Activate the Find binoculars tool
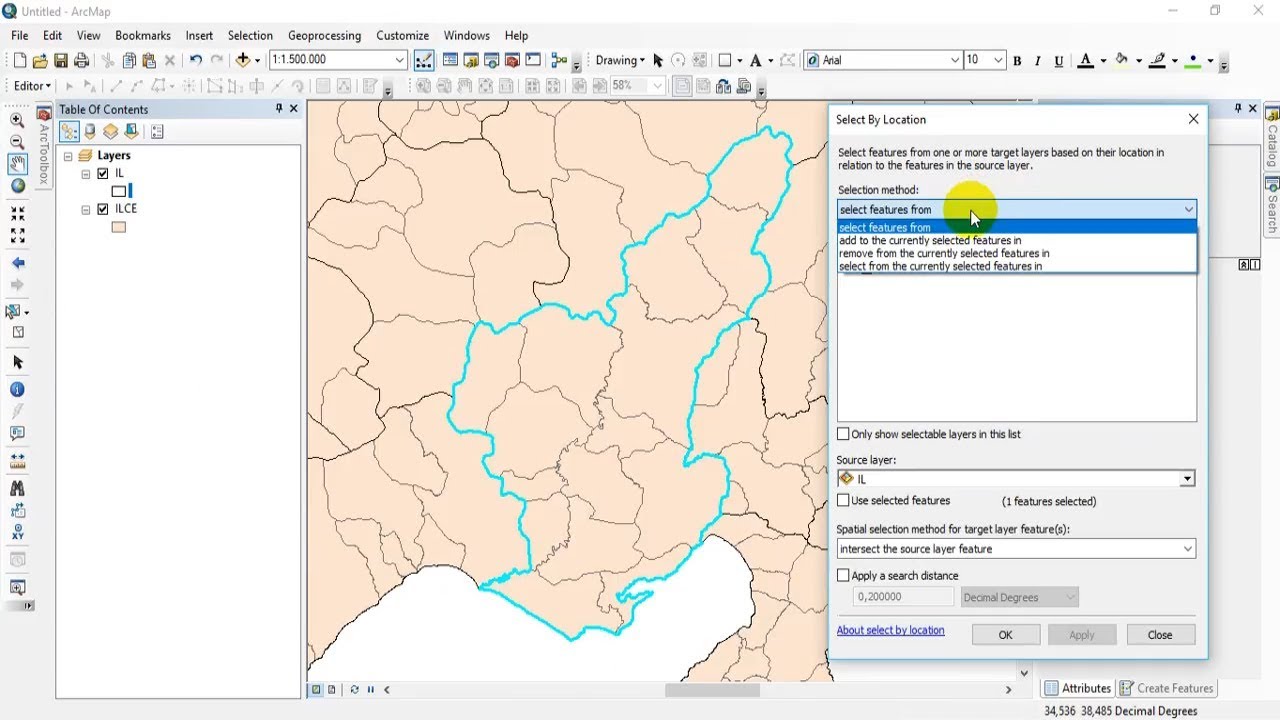This screenshot has width=1280, height=720. (17, 489)
